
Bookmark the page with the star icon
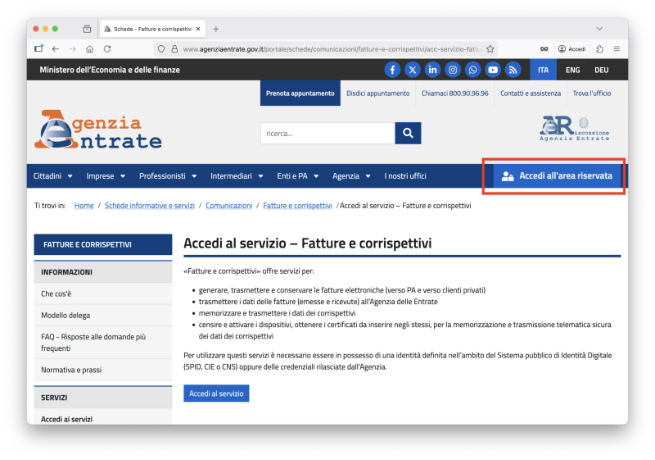(x=490, y=49)
